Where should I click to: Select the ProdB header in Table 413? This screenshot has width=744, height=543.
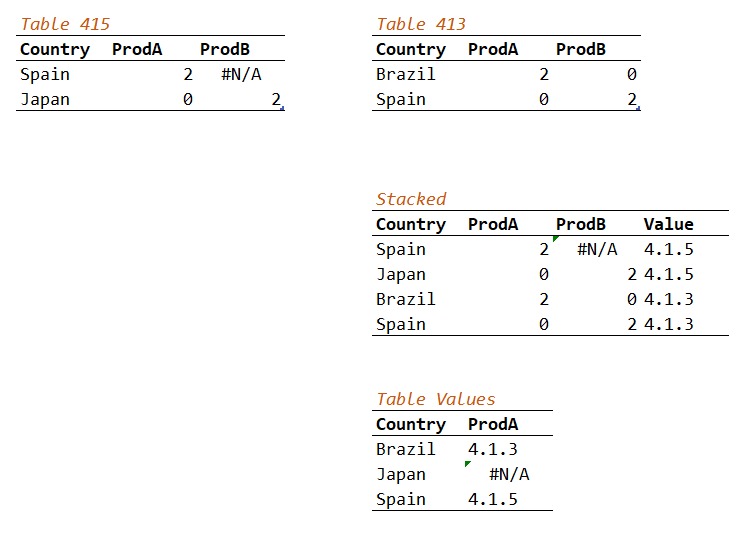click(581, 49)
